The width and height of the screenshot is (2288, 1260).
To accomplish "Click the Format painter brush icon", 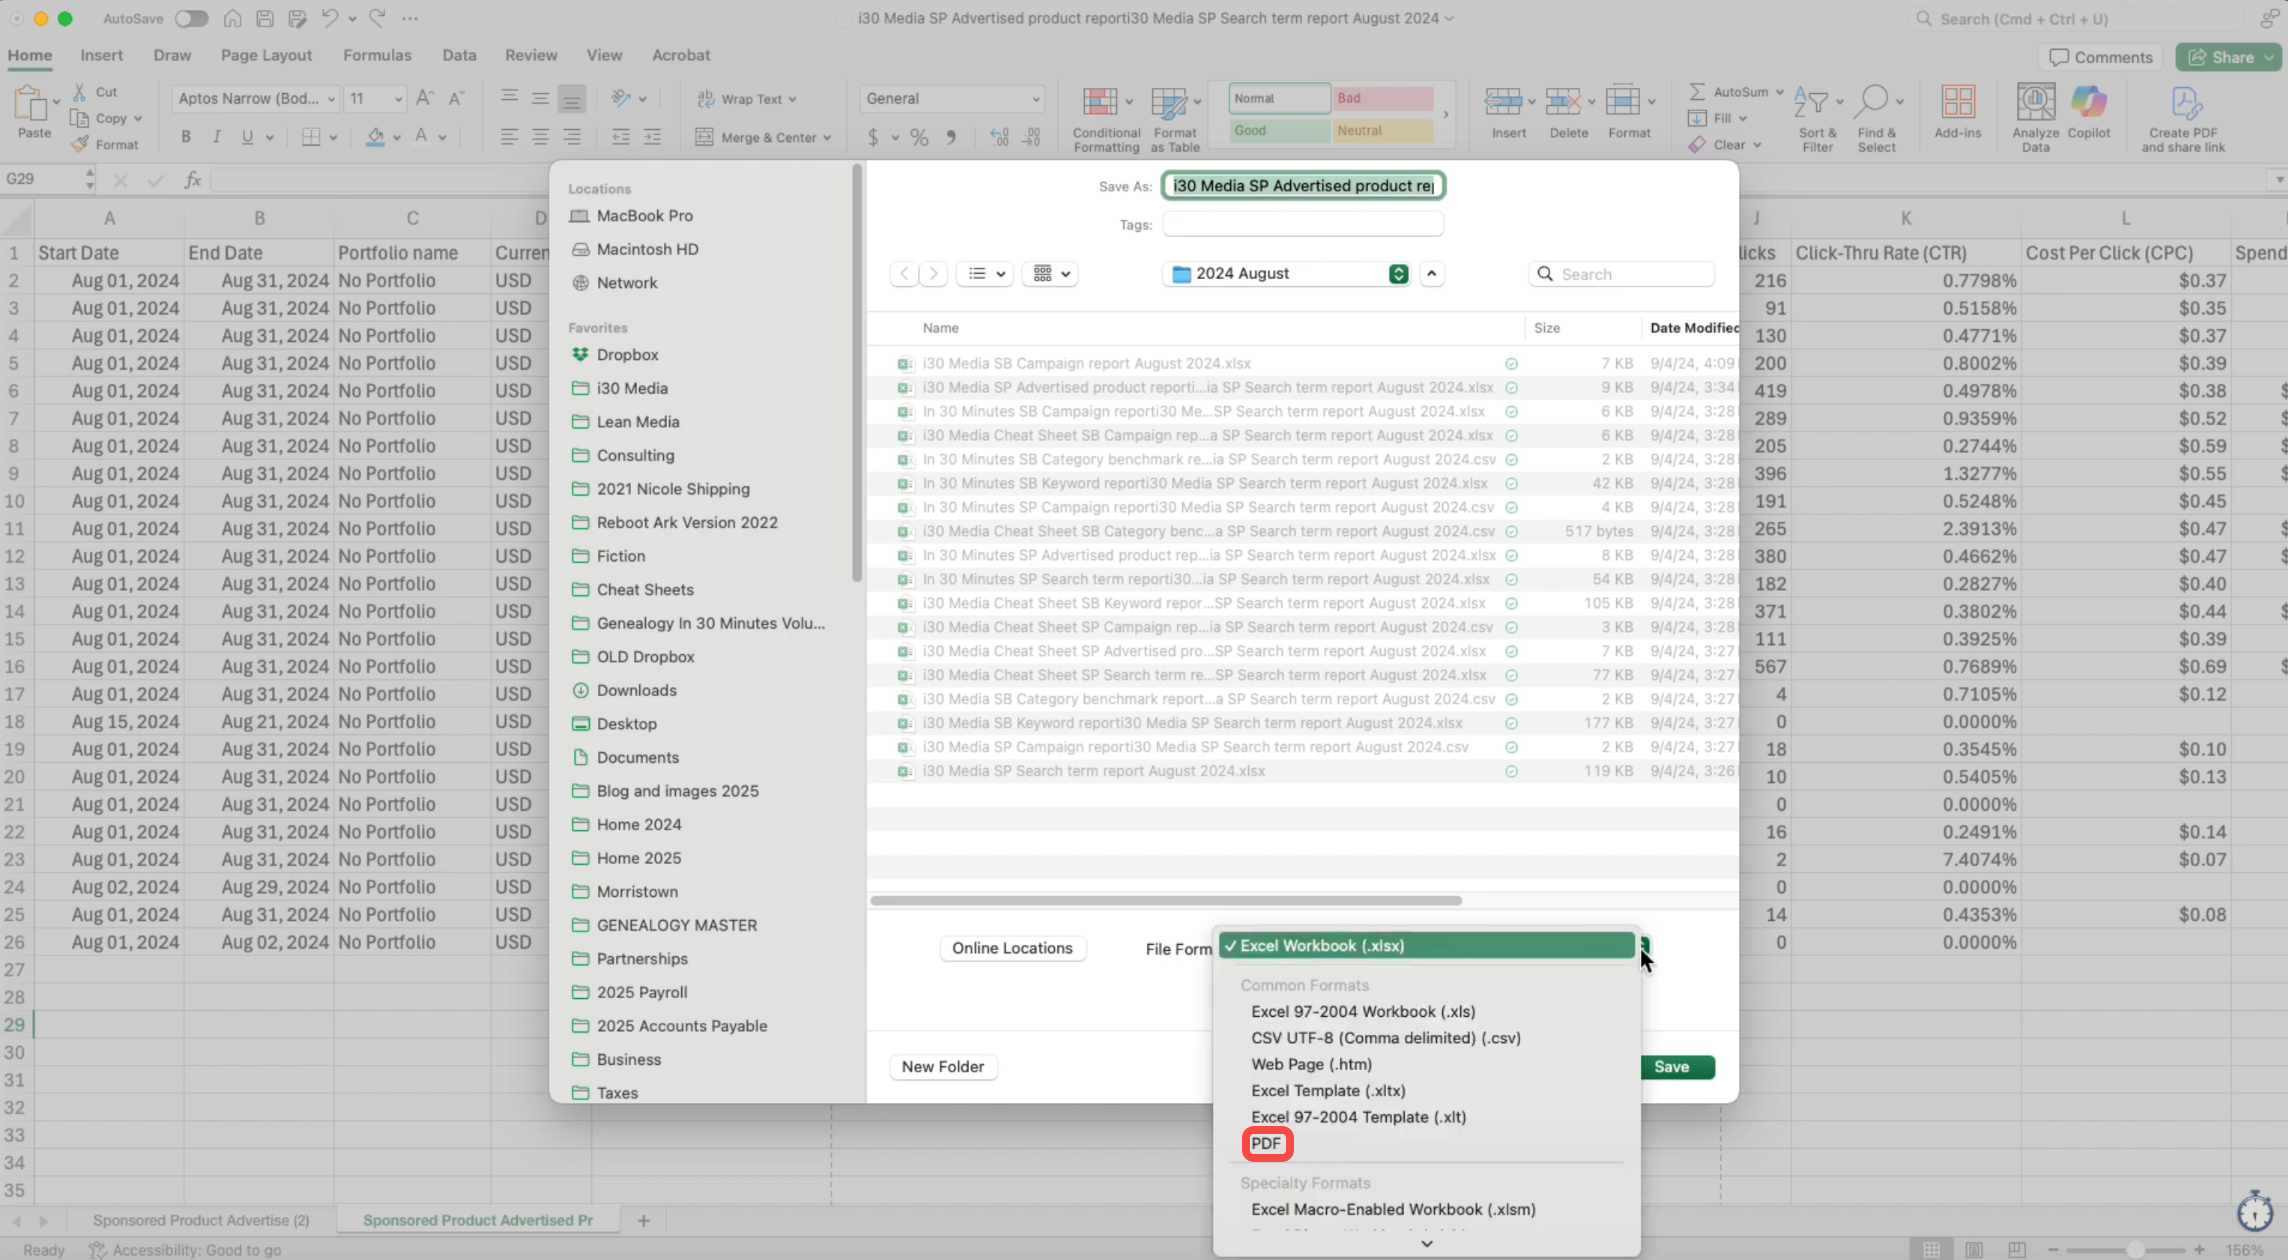I will [80, 145].
